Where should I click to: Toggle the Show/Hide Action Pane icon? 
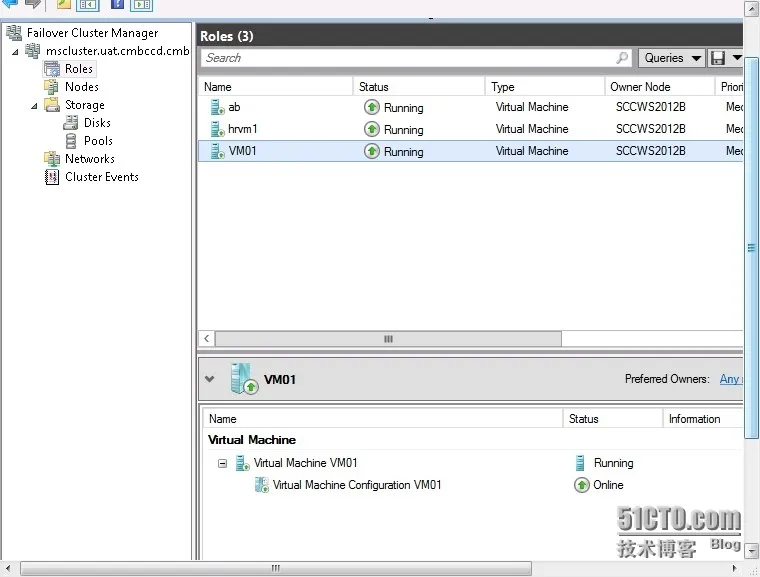[x=141, y=5]
